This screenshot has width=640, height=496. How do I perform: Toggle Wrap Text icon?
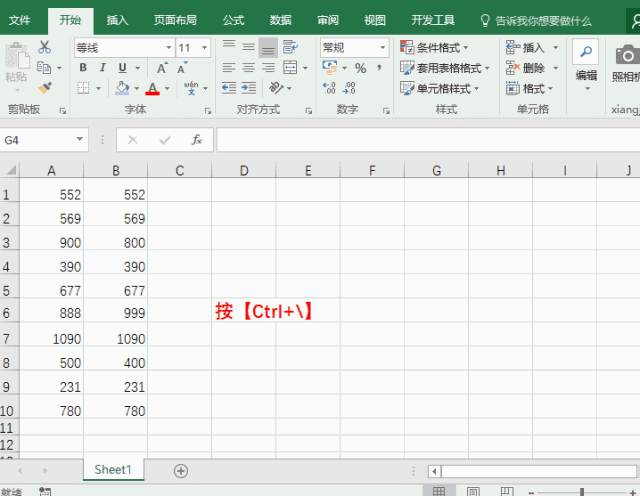click(290, 47)
